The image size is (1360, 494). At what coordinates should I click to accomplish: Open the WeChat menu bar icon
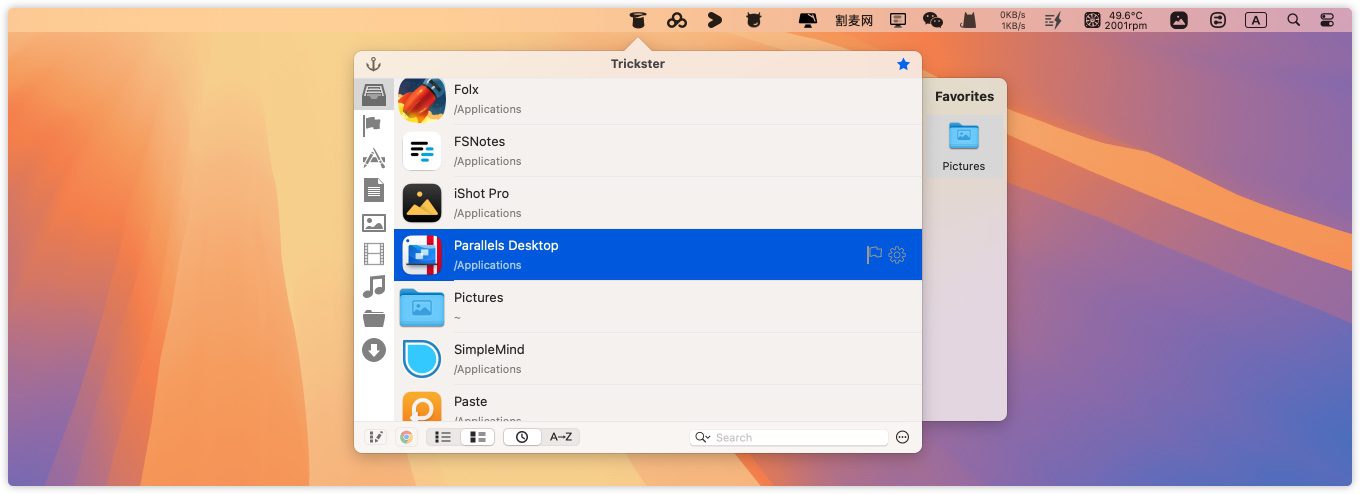933,19
